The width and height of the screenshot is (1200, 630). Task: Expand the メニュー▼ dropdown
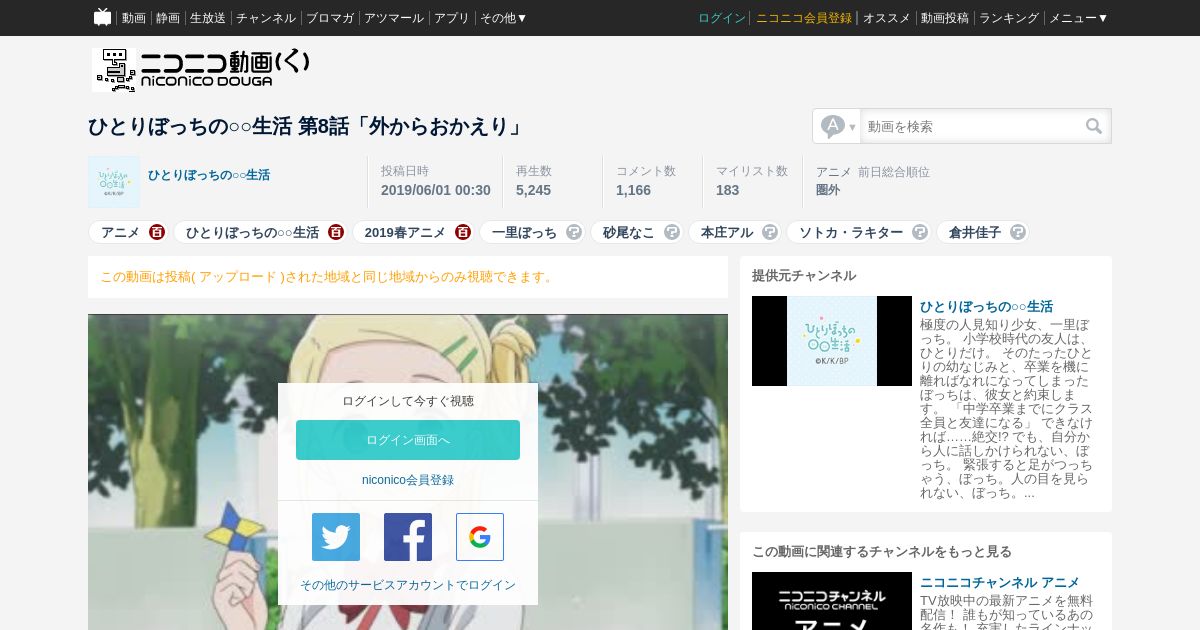1078,18
